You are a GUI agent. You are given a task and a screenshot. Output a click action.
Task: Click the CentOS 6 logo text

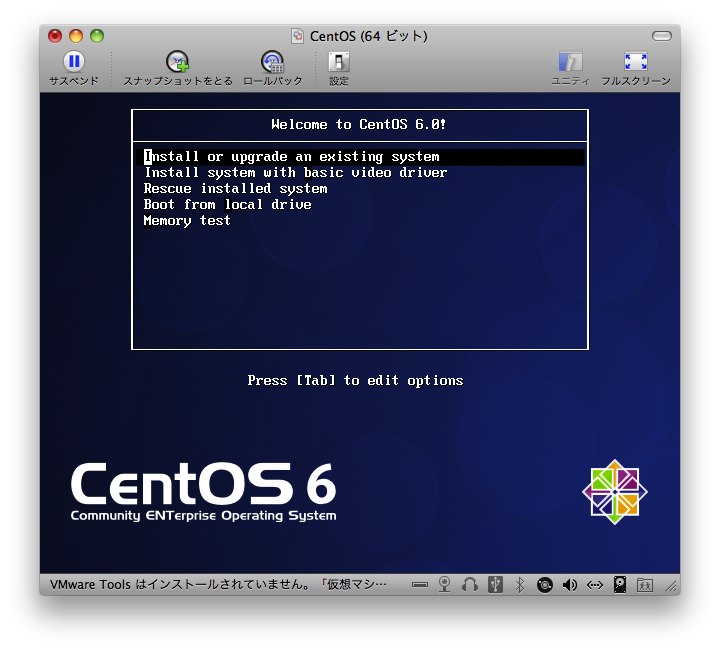click(x=203, y=491)
